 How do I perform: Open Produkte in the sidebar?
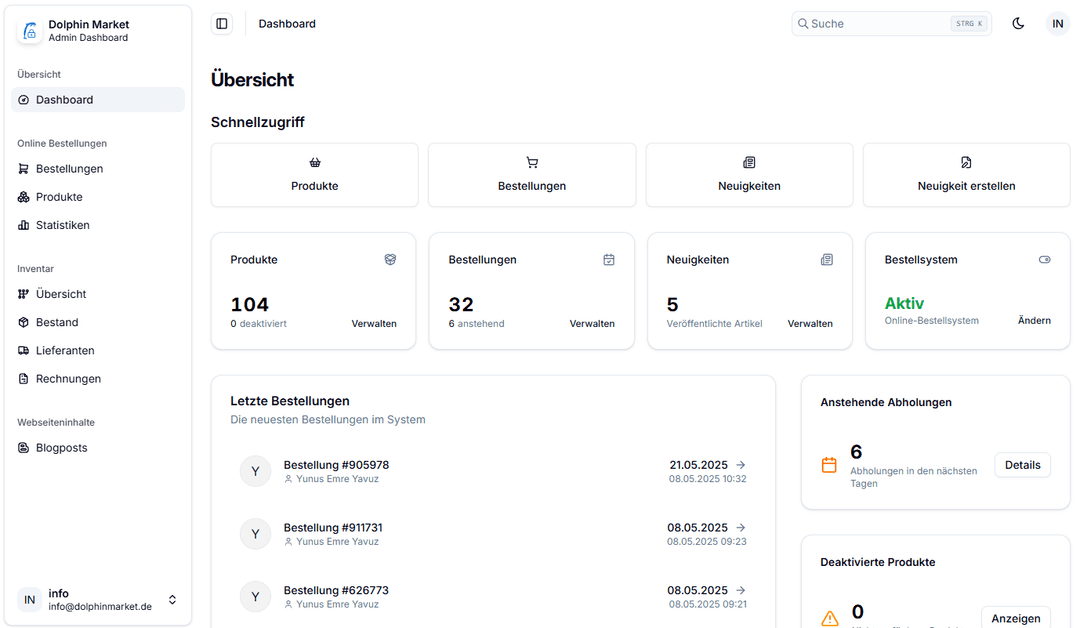pos(98,197)
